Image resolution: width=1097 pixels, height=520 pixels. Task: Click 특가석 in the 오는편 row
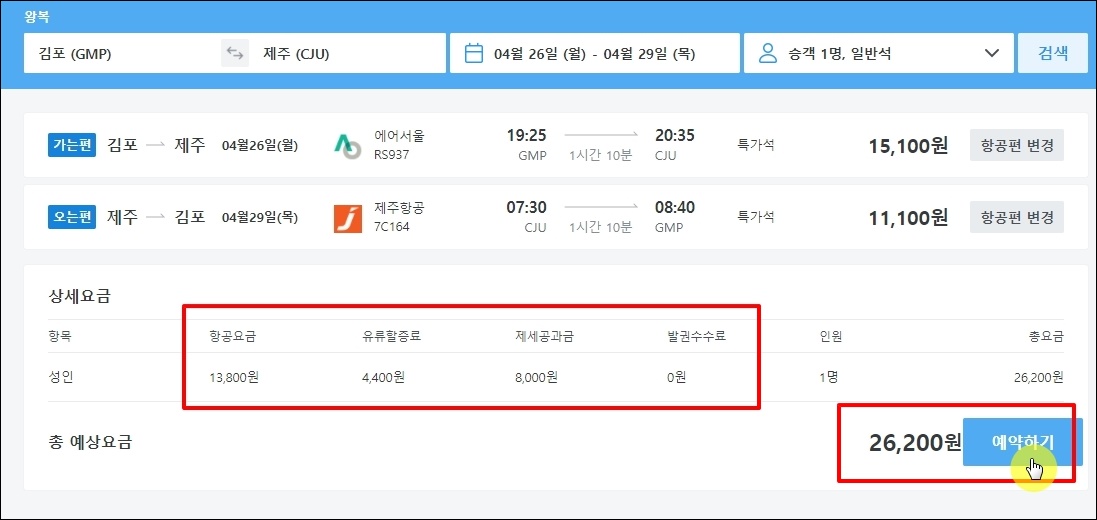coord(756,217)
